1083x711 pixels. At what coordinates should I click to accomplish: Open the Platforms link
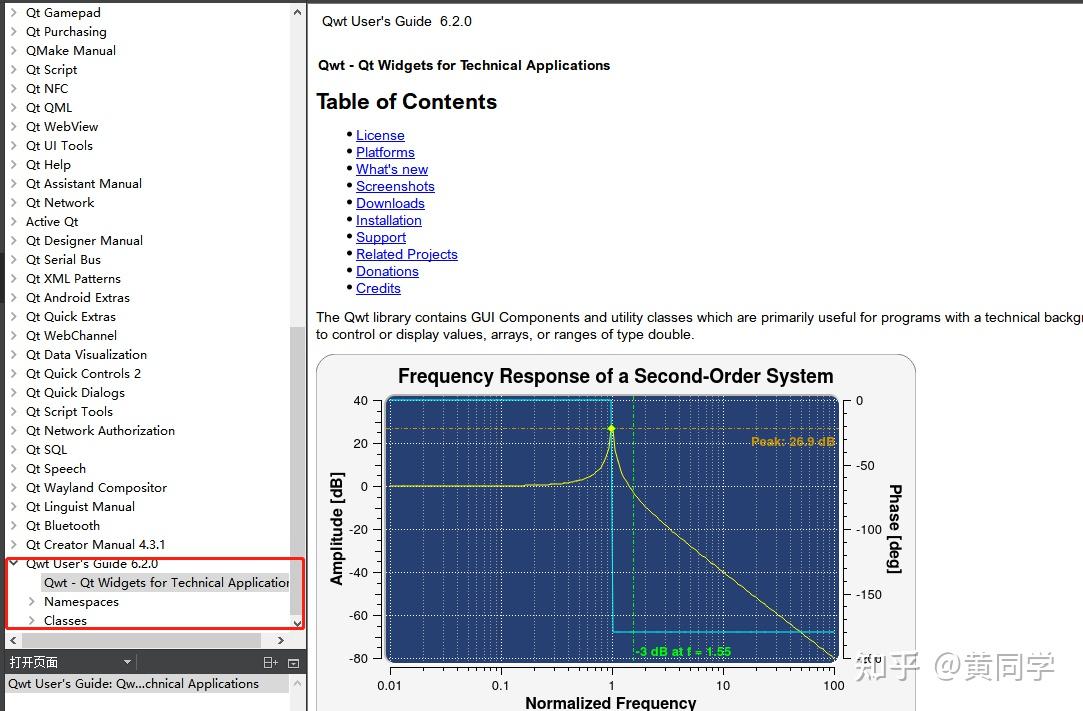pyautogui.click(x=385, y=152)
